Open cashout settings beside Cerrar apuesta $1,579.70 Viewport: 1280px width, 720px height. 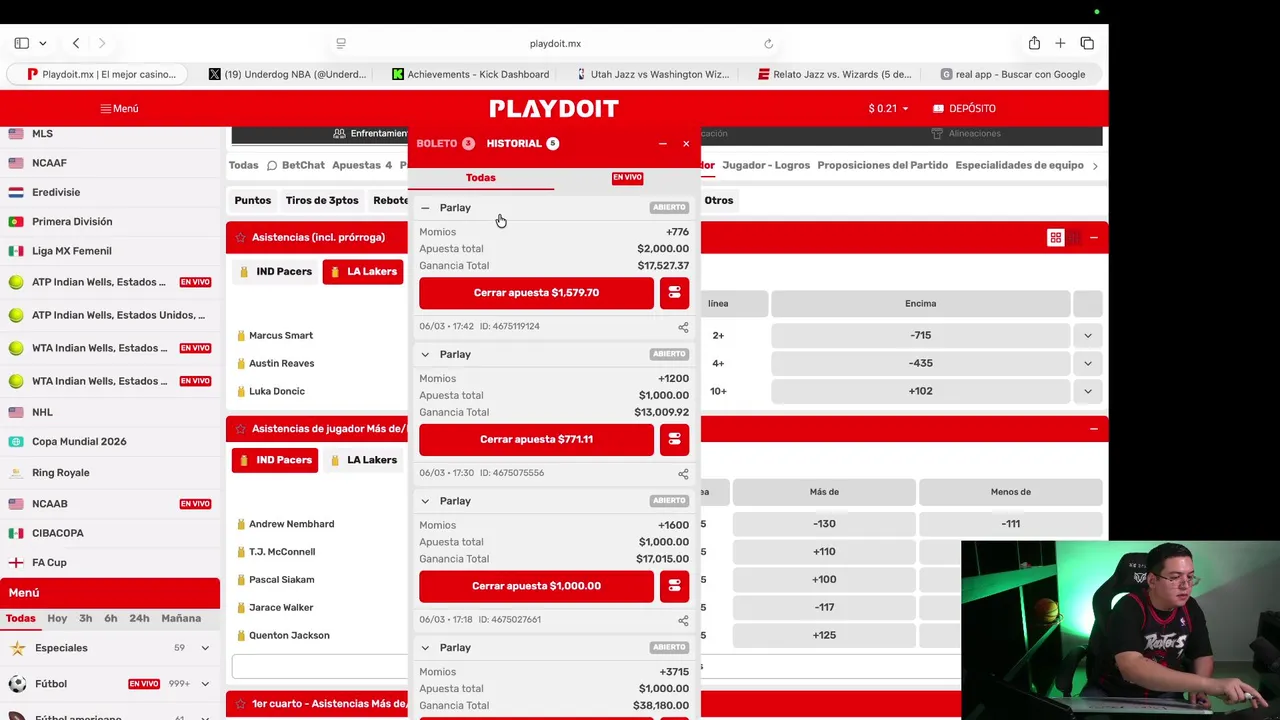pos(674,293)
